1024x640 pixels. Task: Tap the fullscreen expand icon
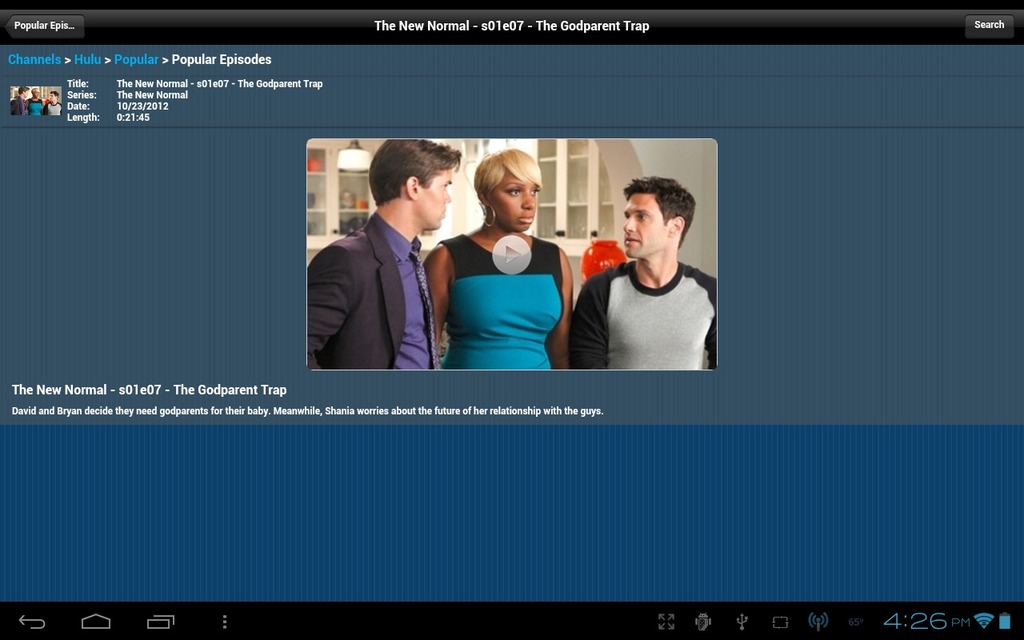[x=666, y=622]
